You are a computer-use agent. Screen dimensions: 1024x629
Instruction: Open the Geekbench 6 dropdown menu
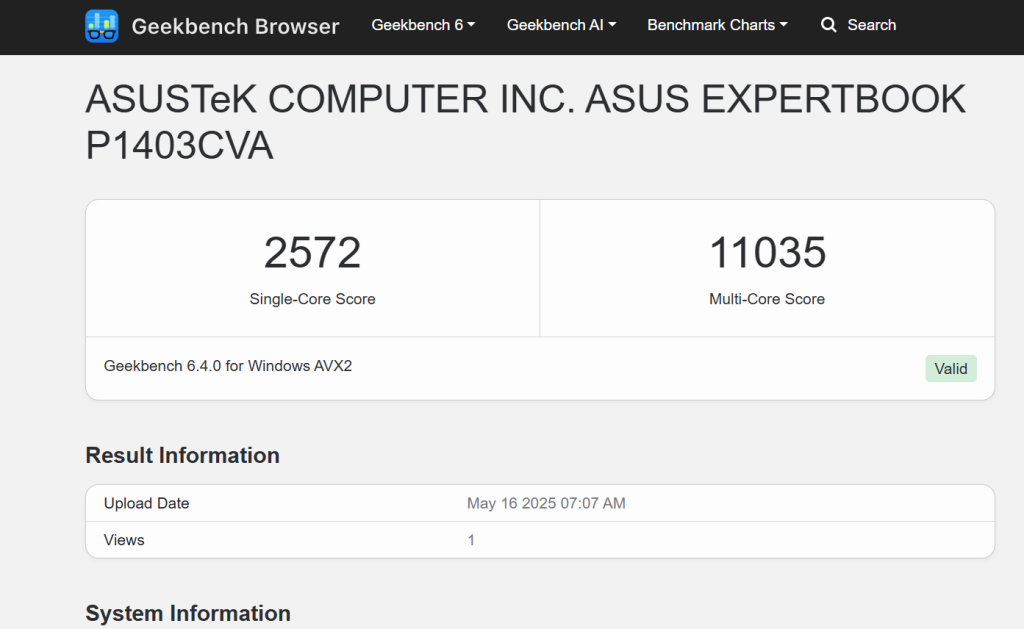pyautogui.click(x=422, y=24)
